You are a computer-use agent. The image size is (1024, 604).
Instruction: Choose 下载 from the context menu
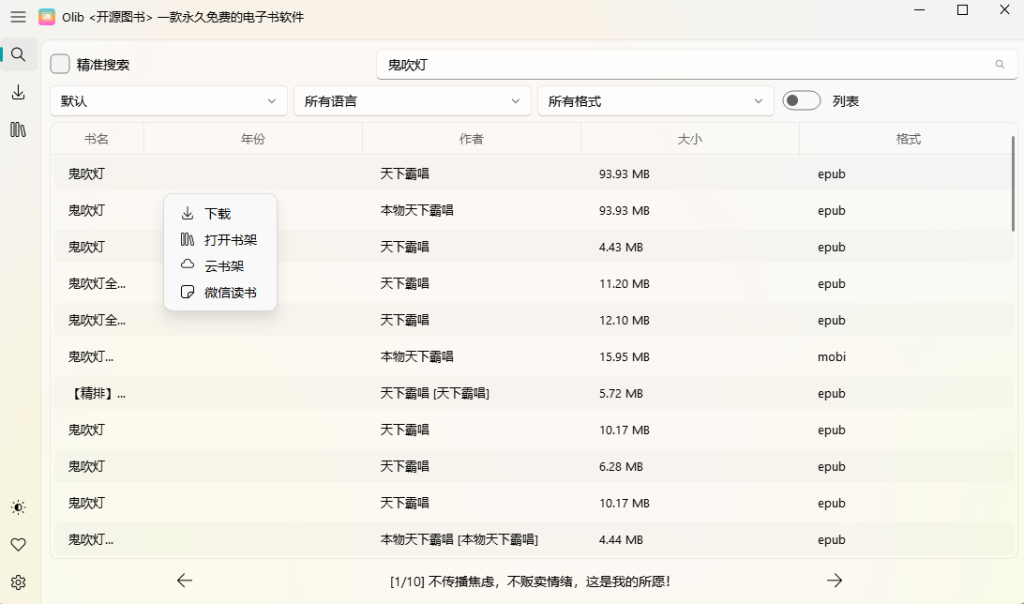click(218, 214)
